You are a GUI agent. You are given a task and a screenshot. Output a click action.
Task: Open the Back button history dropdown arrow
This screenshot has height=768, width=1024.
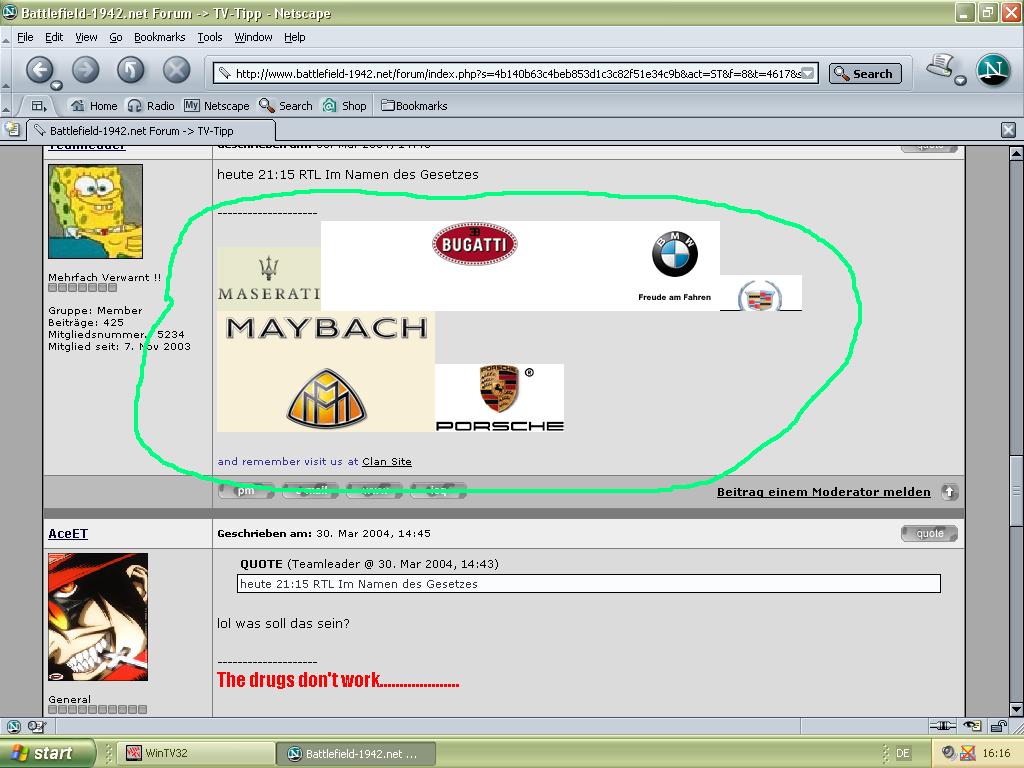56,86
